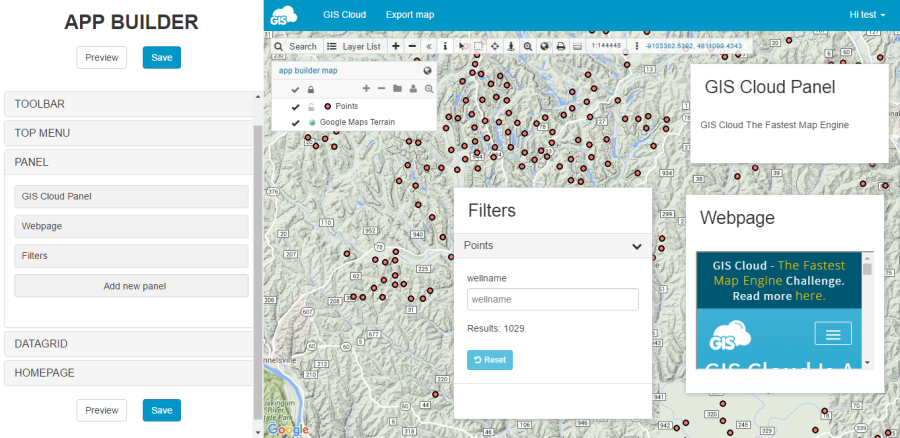Image resolution: width=900 pixels, height=438 pixels.
Task: Click the top Save button
Action: click(x=162, y=57)
